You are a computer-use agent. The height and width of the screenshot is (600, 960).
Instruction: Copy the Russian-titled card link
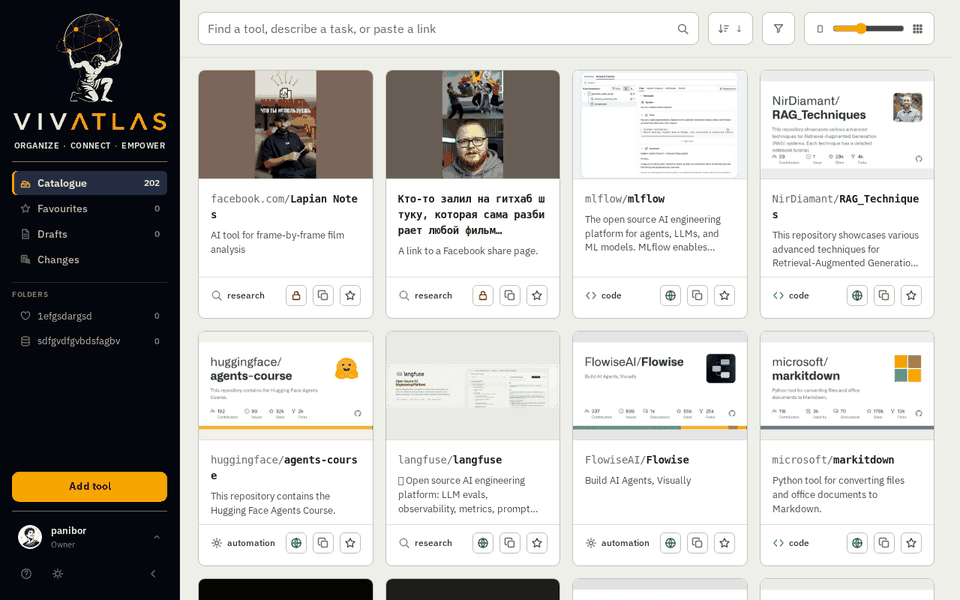(x=510, y=295)
